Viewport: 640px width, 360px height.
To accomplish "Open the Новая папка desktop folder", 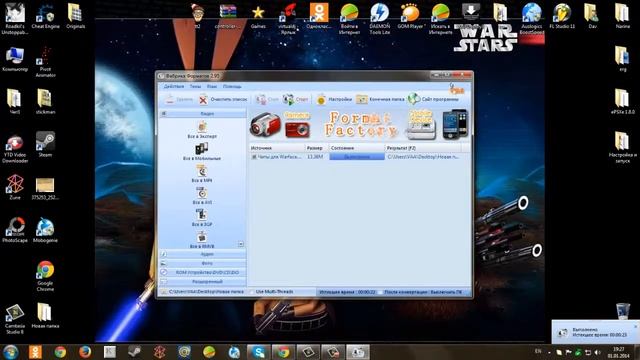I will click(x=45, y=316).
